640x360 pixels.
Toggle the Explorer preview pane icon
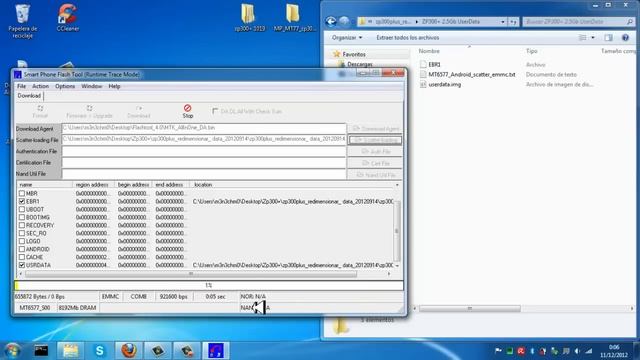point(608,38)
